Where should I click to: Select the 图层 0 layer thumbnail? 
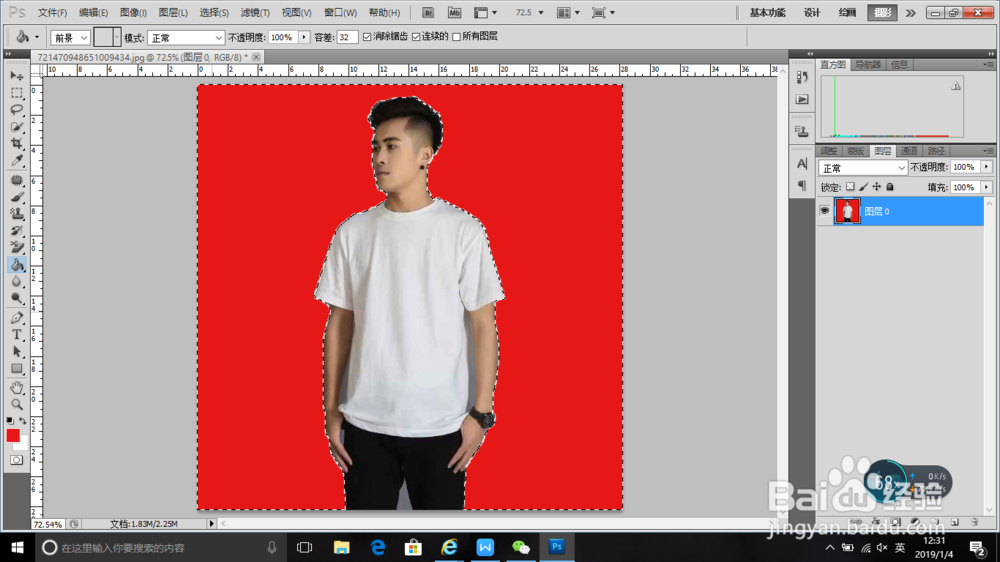[848, 211]
